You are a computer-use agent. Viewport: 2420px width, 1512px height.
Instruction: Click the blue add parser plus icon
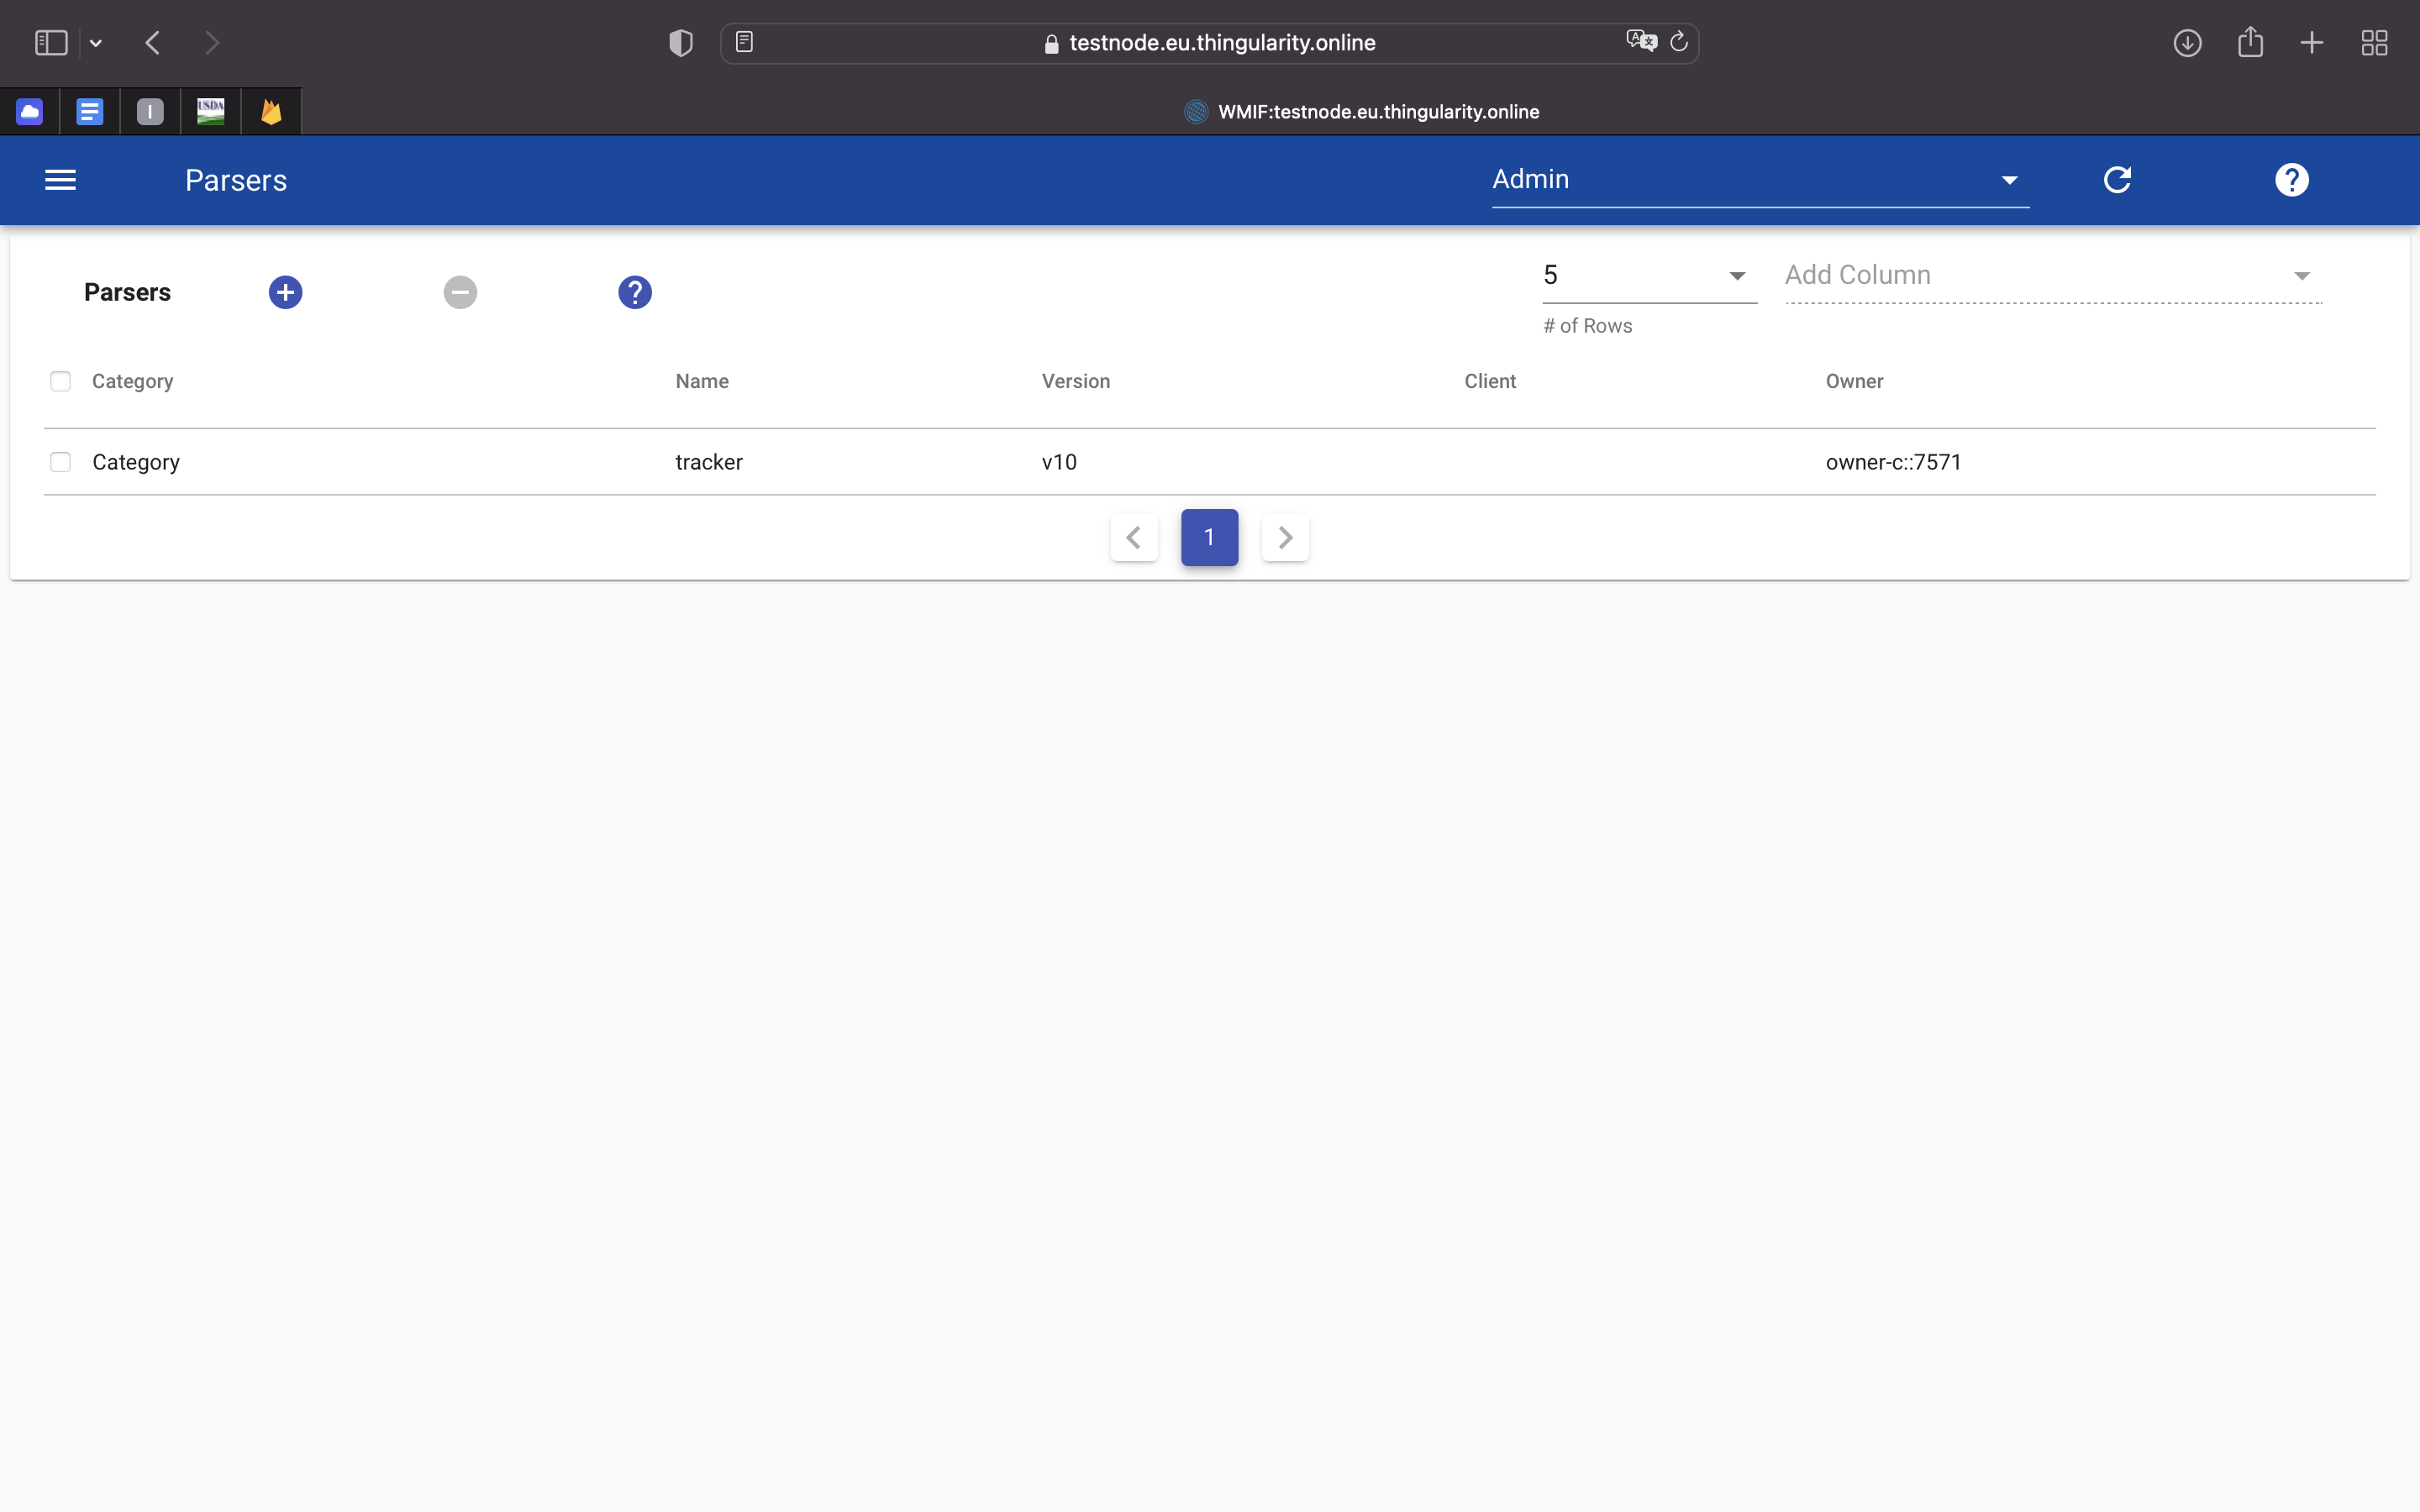(x=285, y=292)
